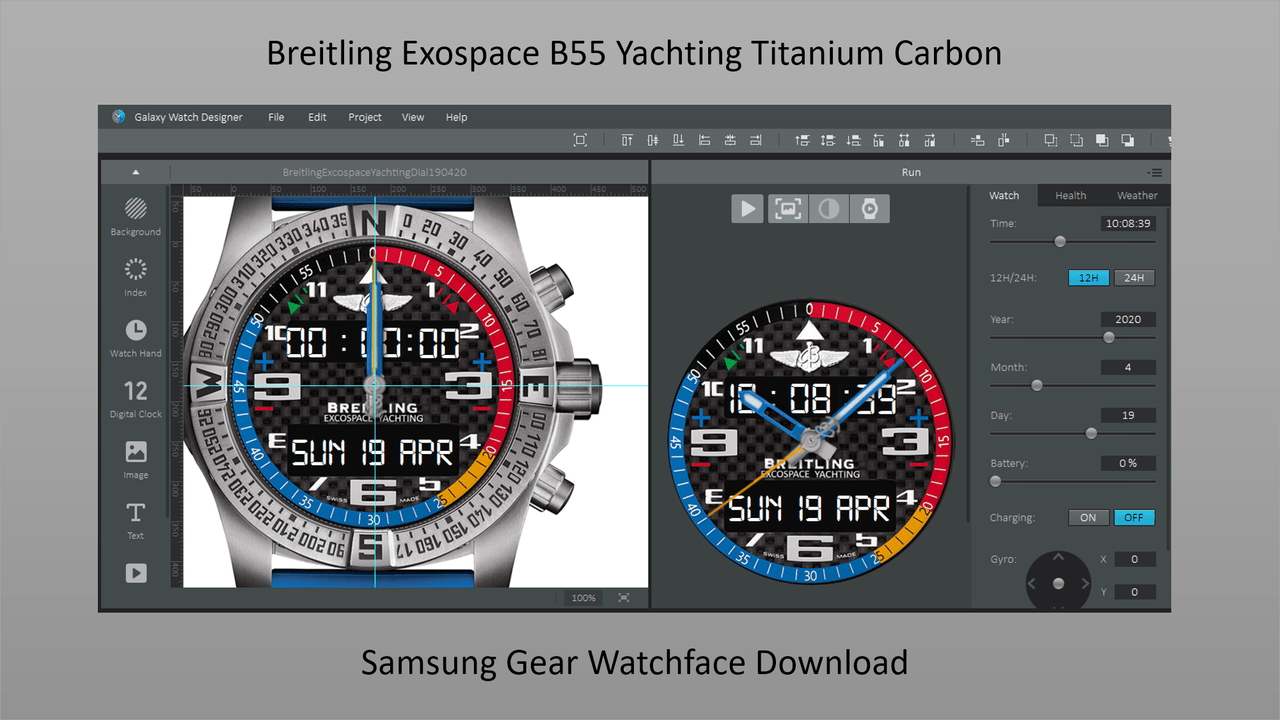Switch time format to 24H
The height and width of the screenshot is (720, 1280).
pyautogui.click(x=1134, y=277)
